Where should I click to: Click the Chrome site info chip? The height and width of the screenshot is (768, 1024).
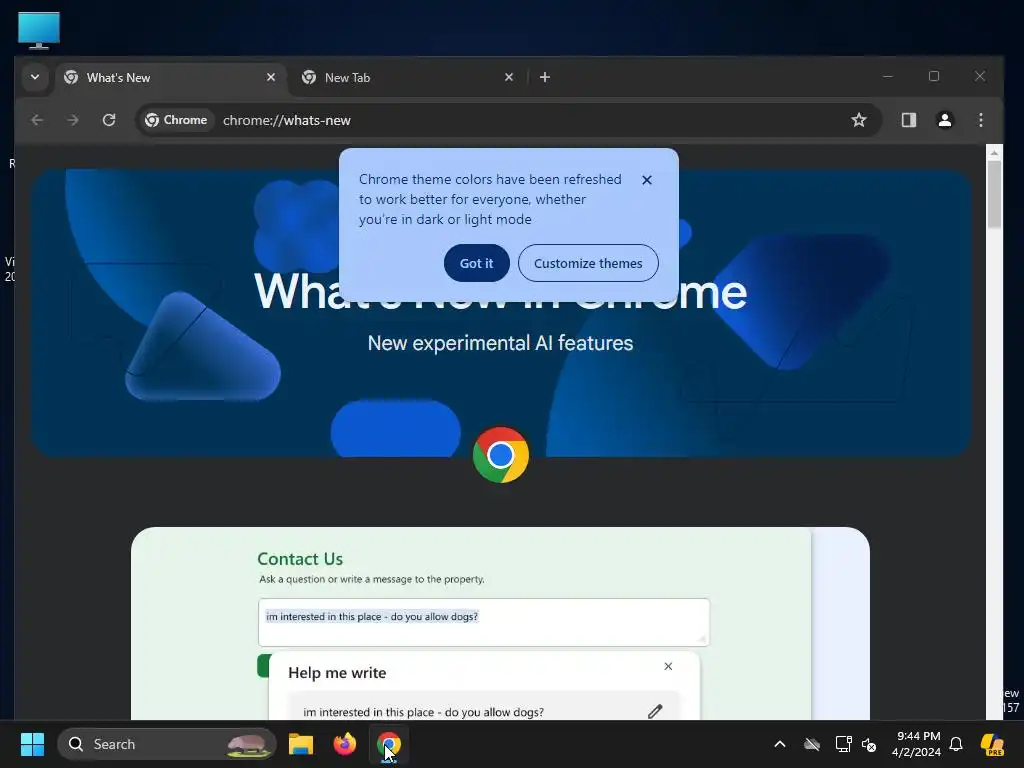(x=176, y=120)
